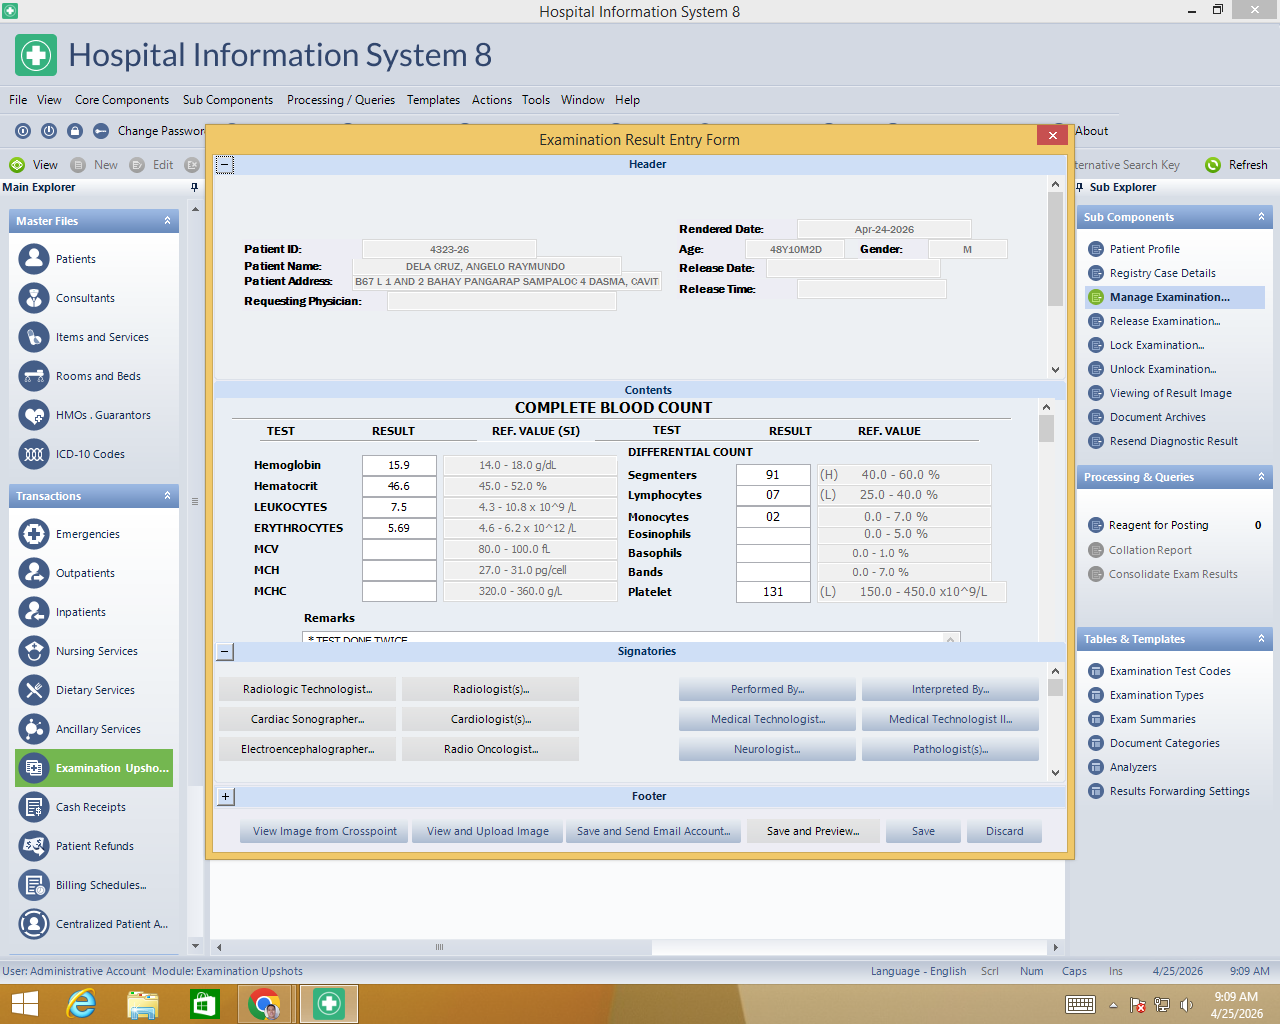Open the Billing Schedules icon
The image size is (1280, 1024).
tap(34, 885)
